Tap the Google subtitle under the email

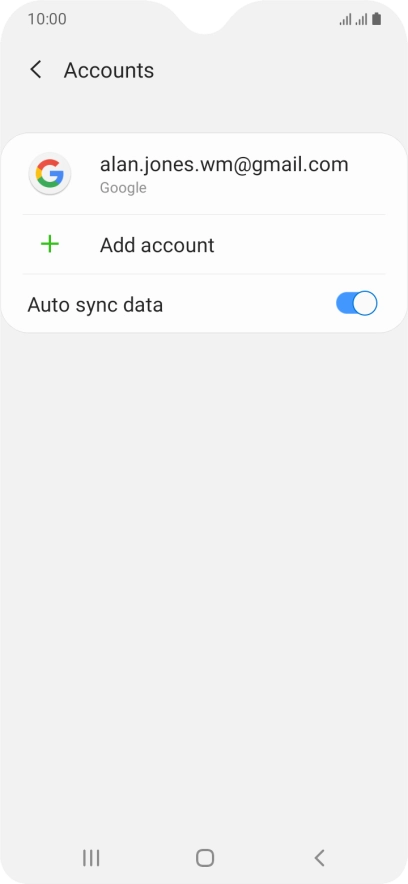coord(123,188)
